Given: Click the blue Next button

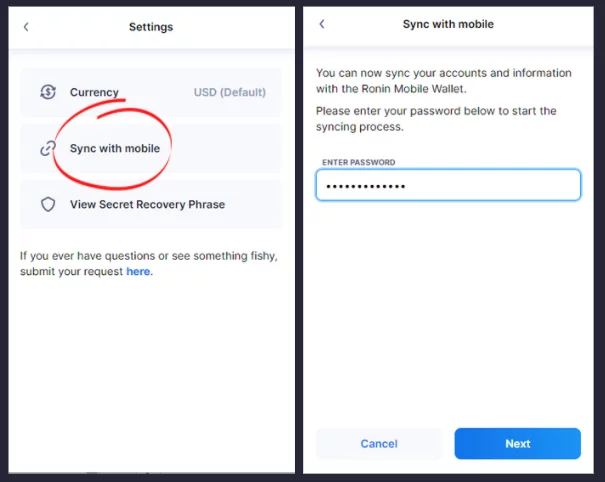Looking at the screenshot, I should coord(517,443).
